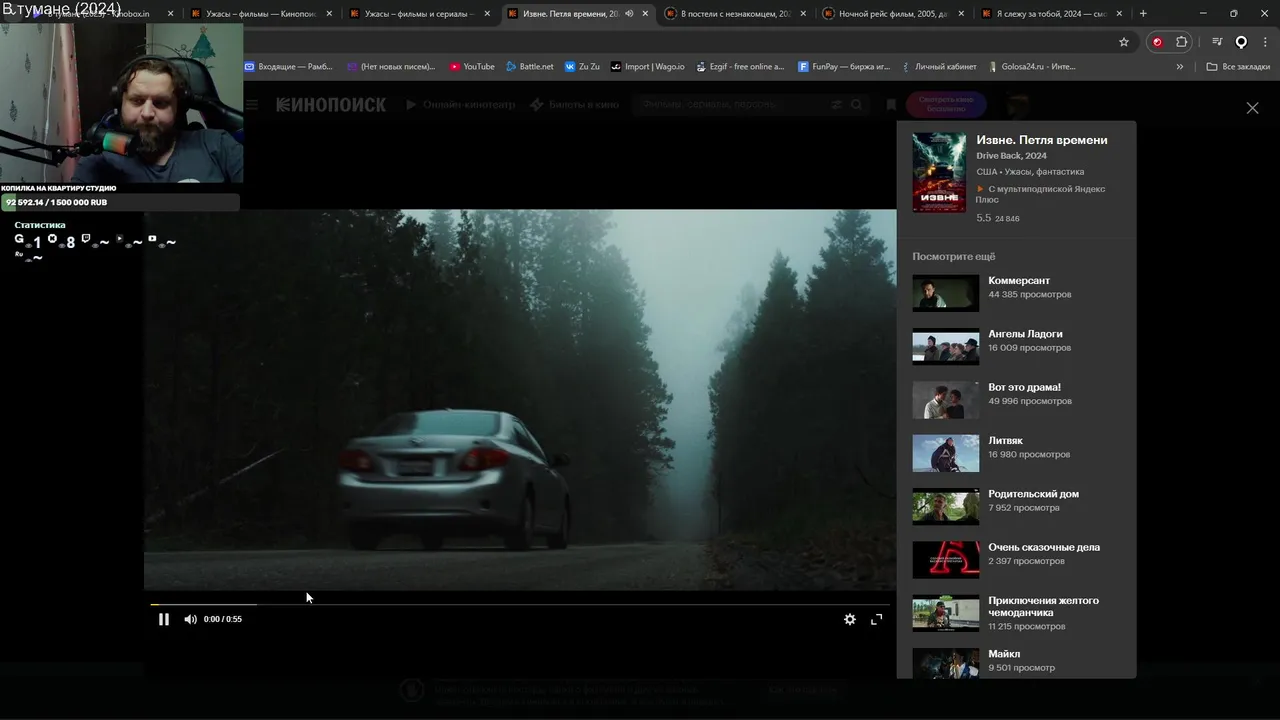Seek along the trailer progress bar
The height and width of the screenshot is (720, 1280).
pos(520,604)
